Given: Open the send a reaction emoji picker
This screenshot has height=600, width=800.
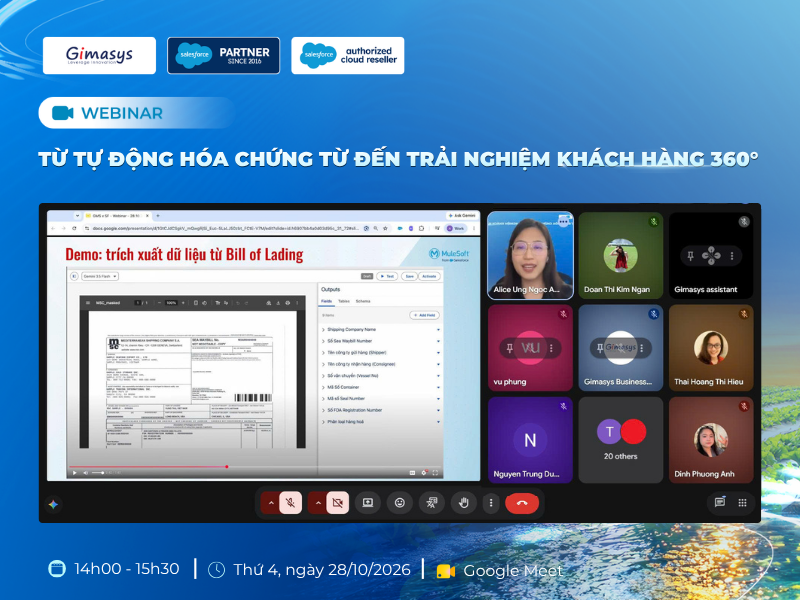Looking at the screenshot, I should [399, 503].
